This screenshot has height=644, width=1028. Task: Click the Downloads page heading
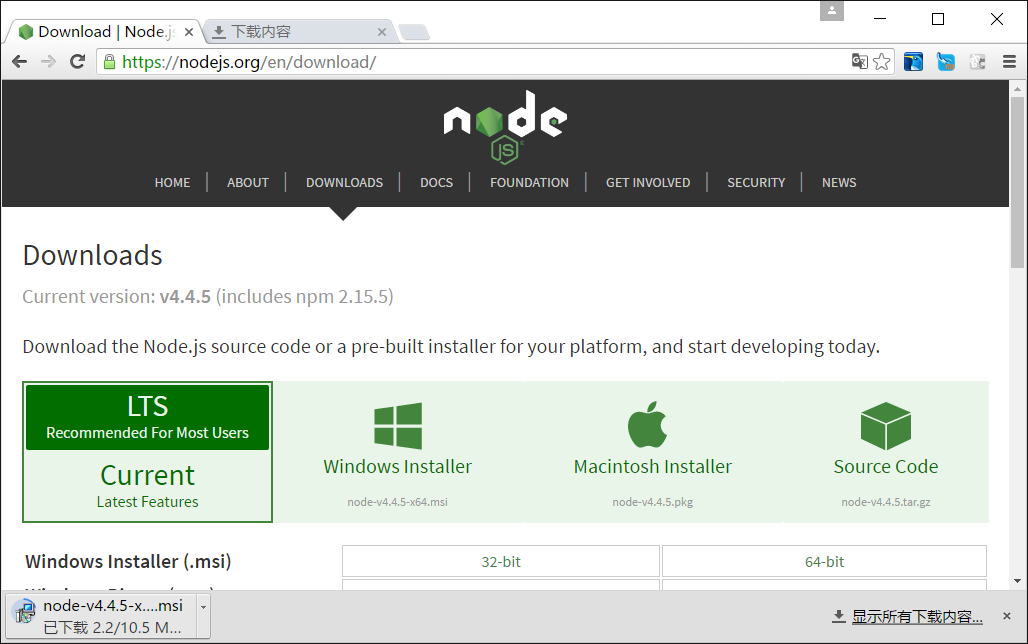pyautogui.click(x=92, y=255)
